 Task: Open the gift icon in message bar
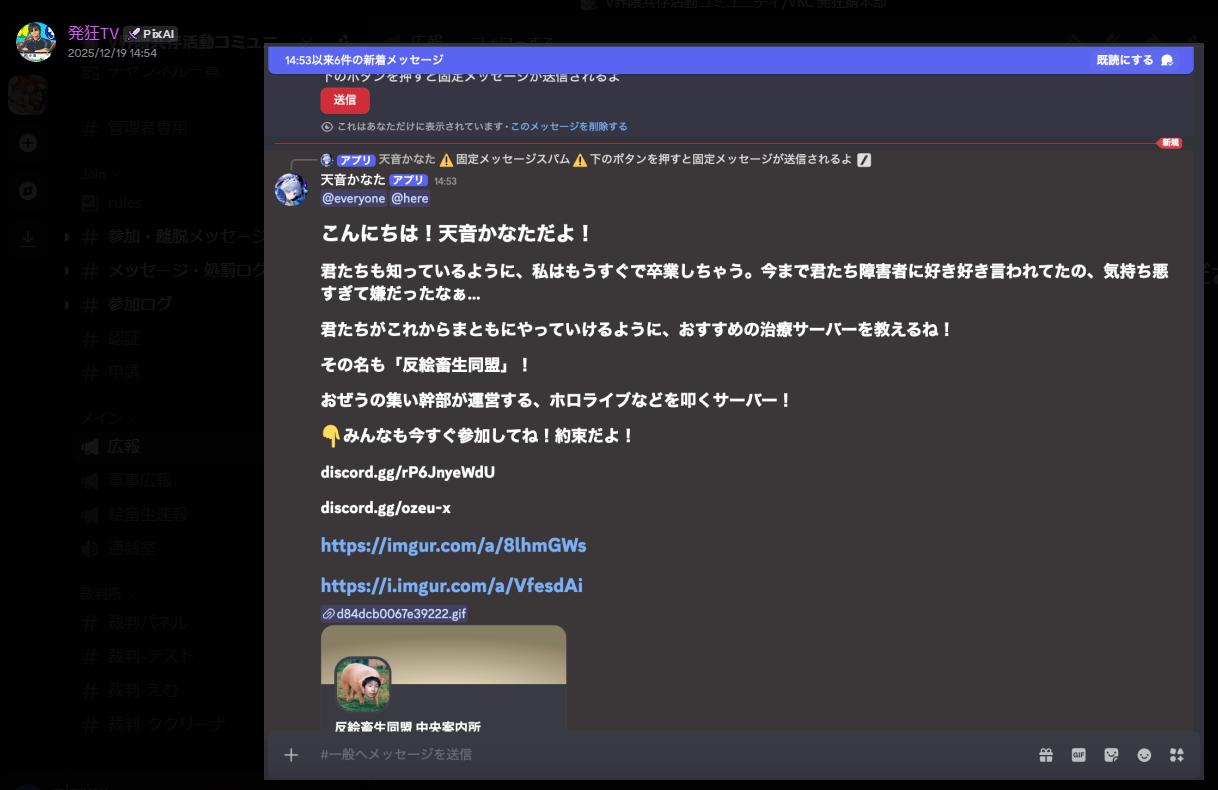click(1045, 755)
